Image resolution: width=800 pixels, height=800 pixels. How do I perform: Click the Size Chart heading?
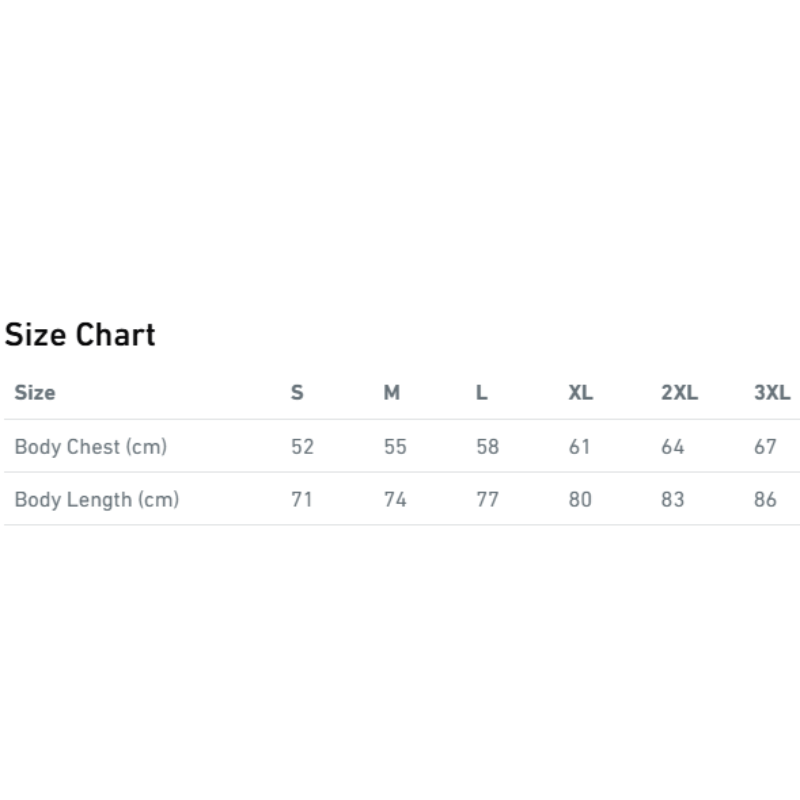coord(80,334)
